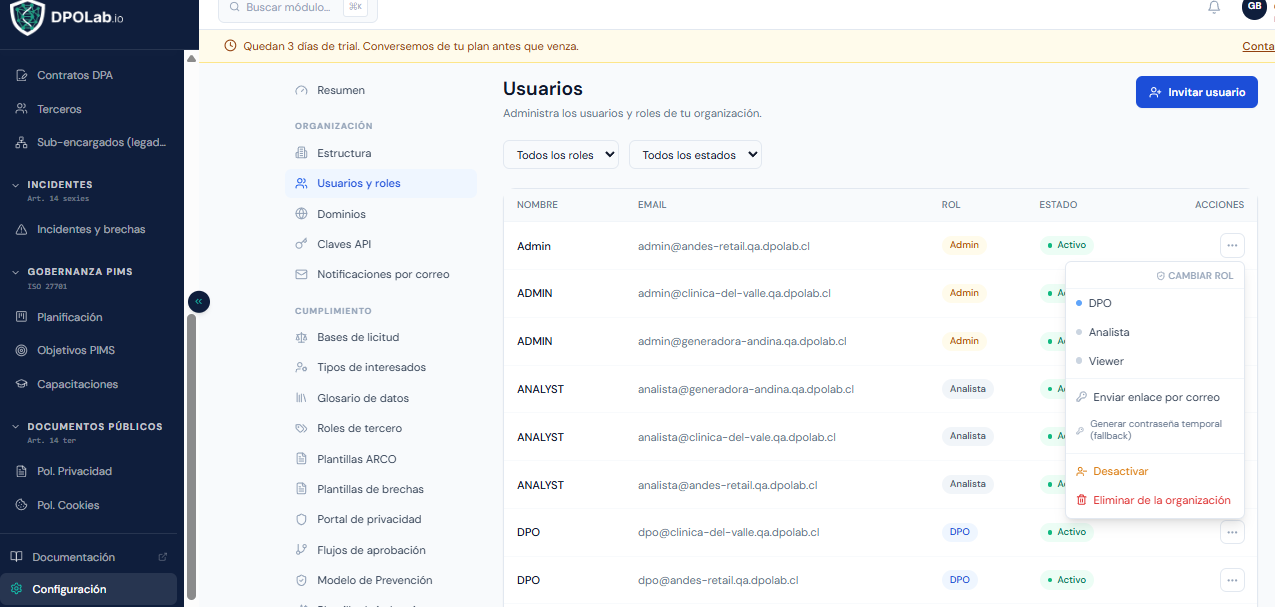Viewport: 1275px width, 607px height.
Task: Click the Sub-encargados hierarchy icon
Action: pyautogui.click(x=22, y=142)
